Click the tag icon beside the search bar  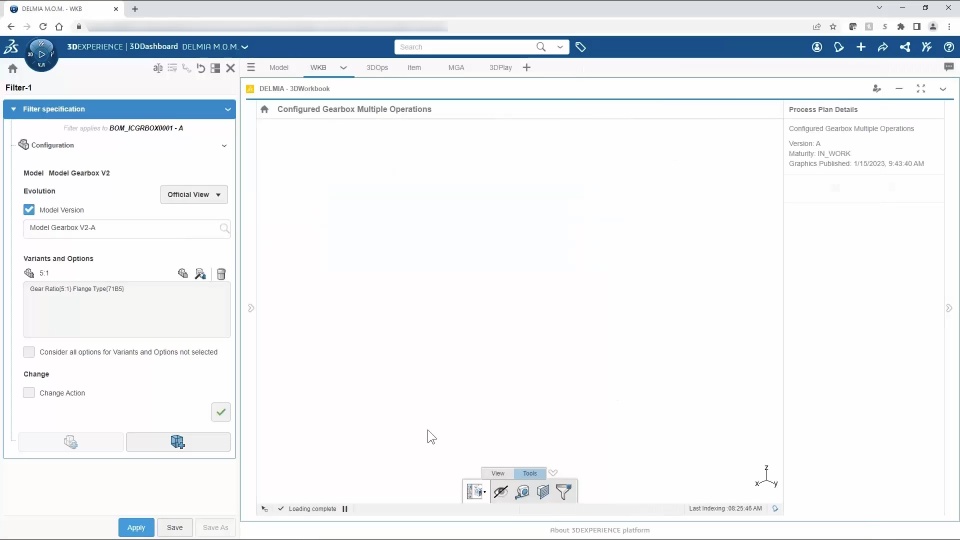(580, 47)
